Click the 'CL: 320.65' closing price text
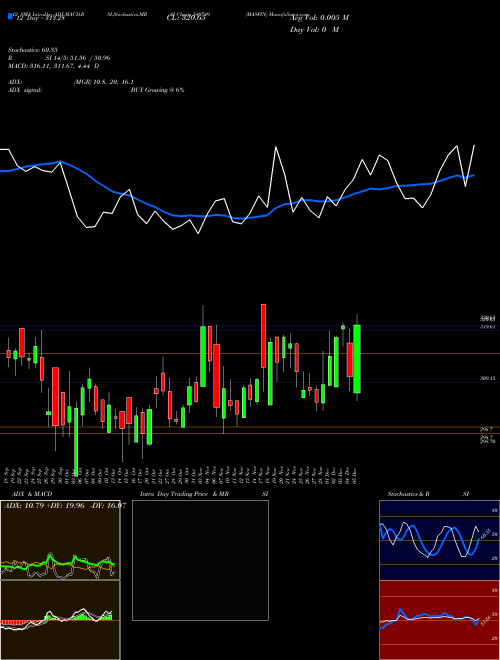 186,18
